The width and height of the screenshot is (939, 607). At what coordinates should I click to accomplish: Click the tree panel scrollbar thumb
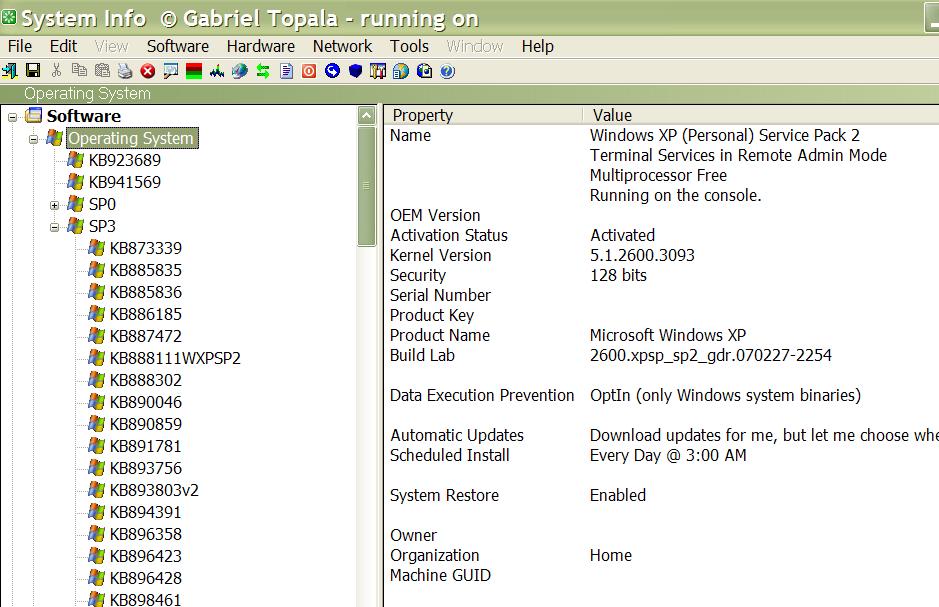pyautogui.click(x=366, y=186)
